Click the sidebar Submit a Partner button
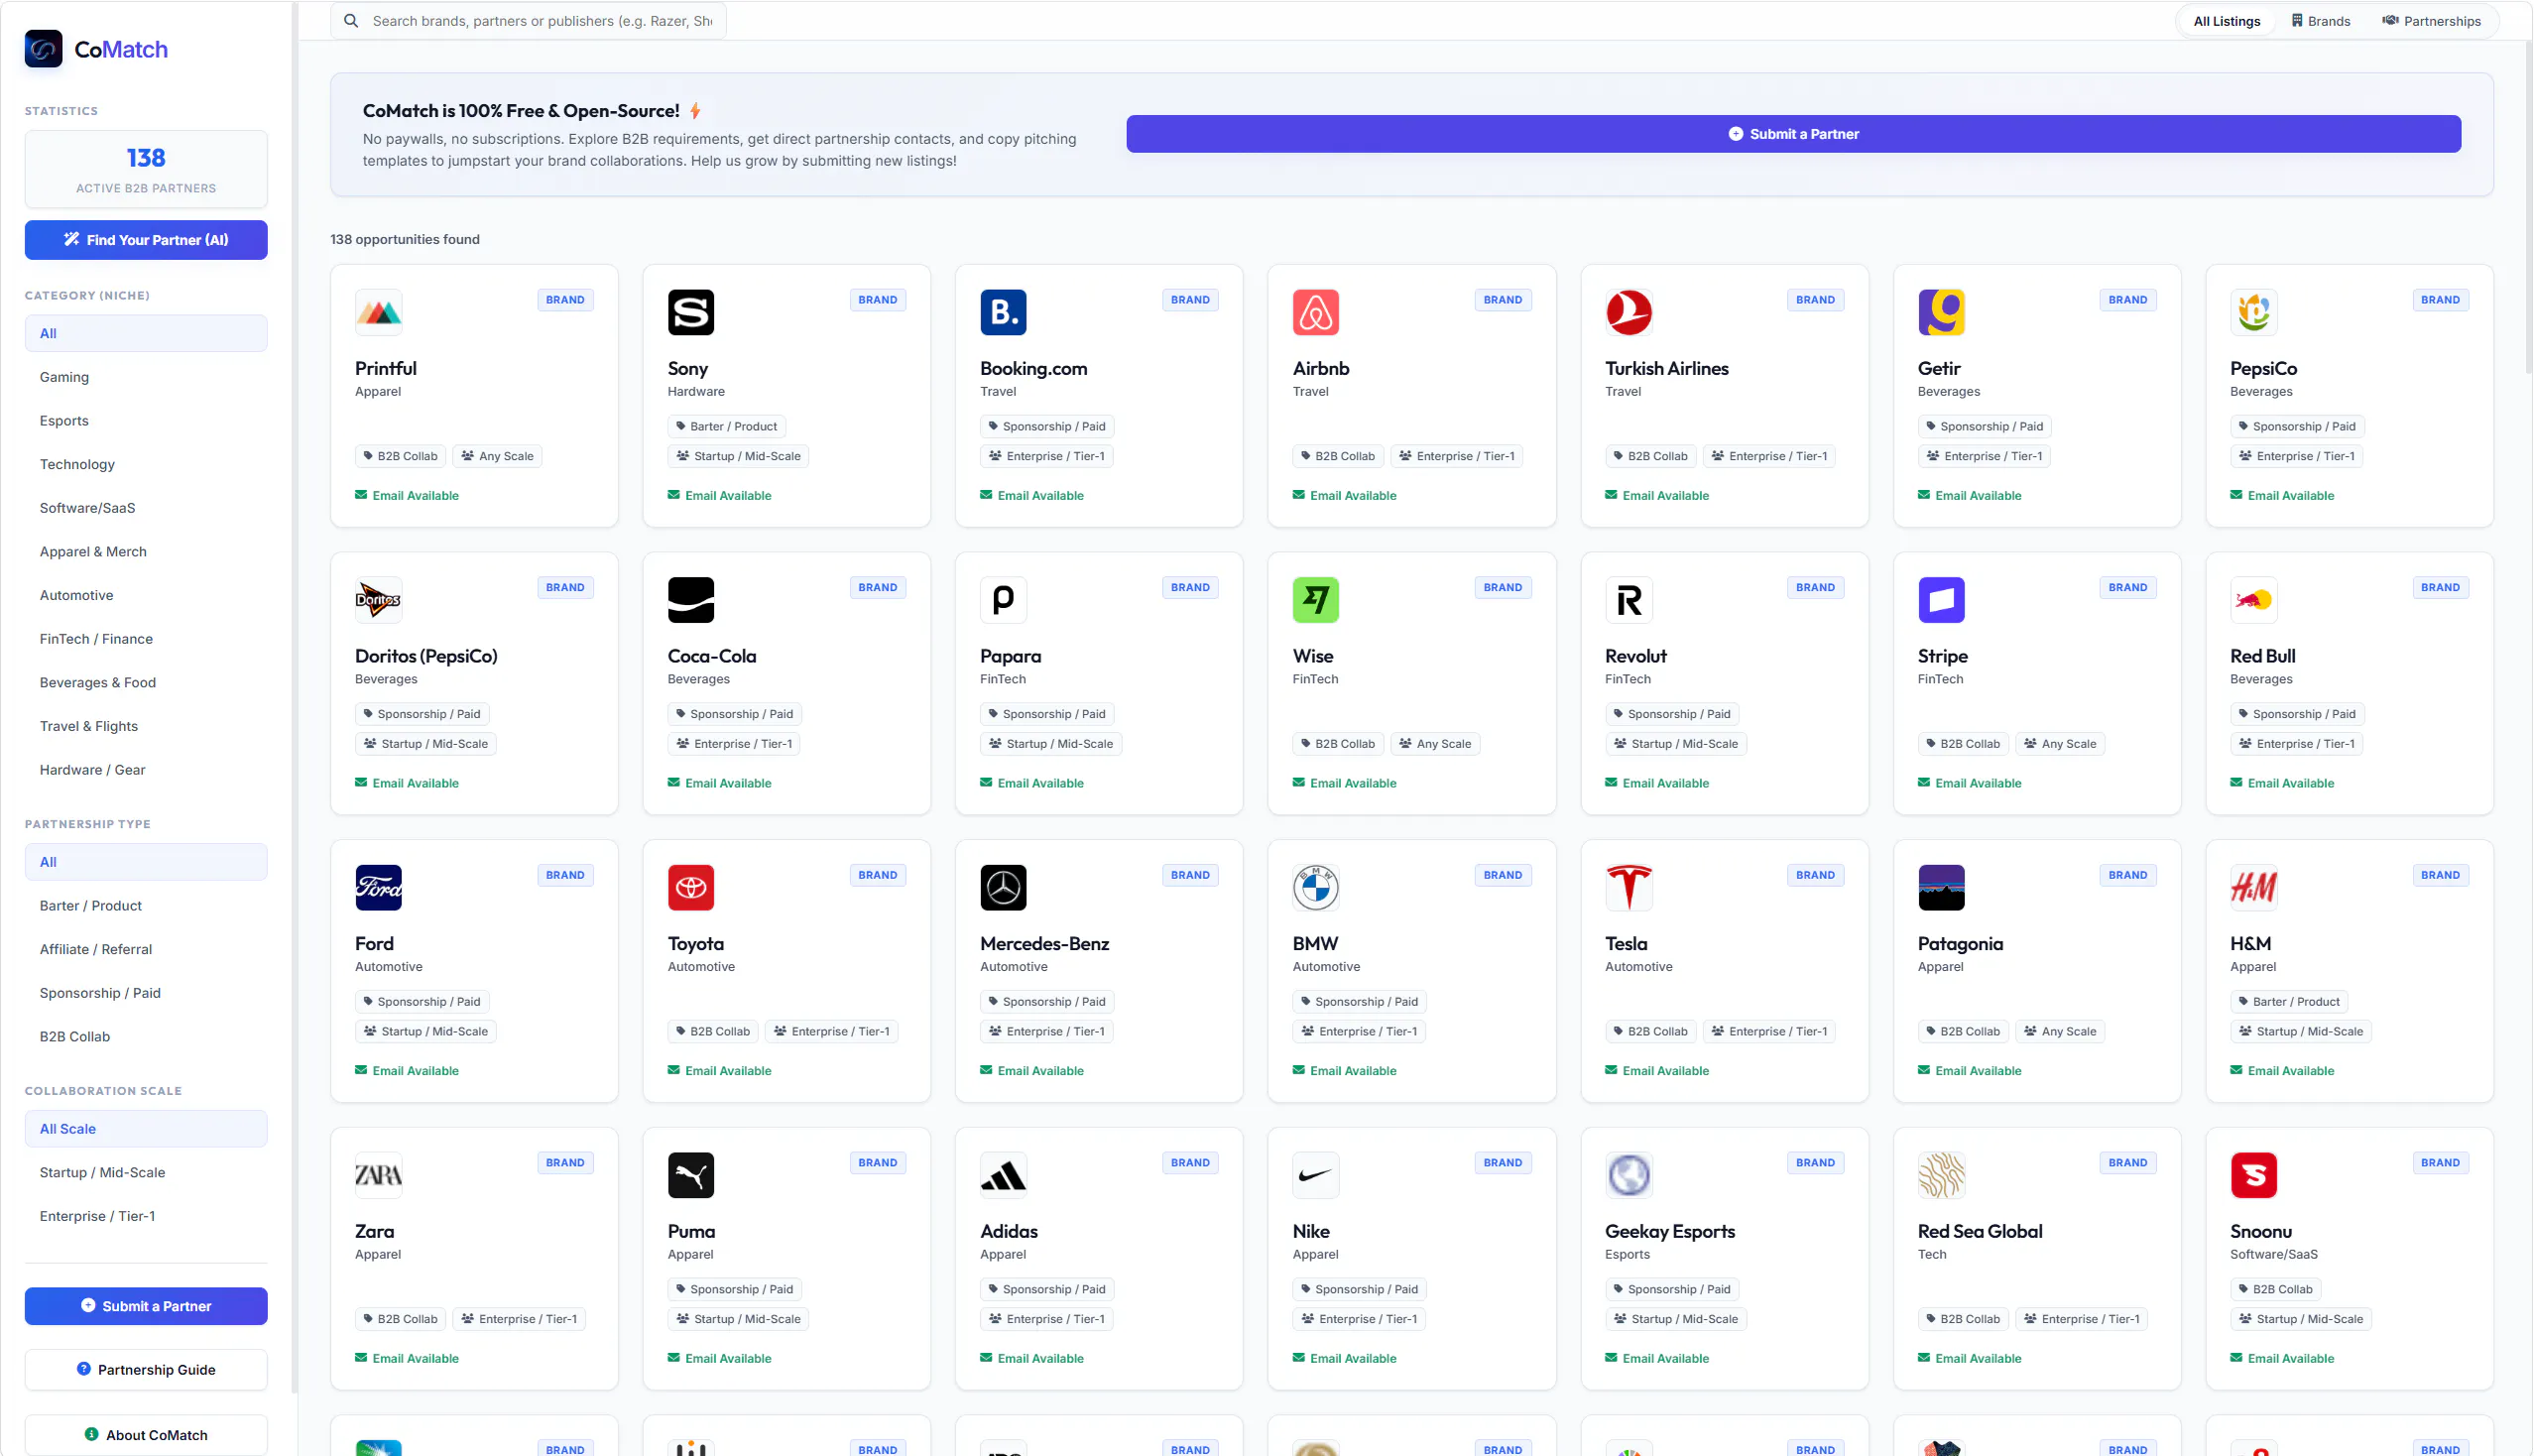Viewport: 2534px width, 1456px height. [x=146, y=1306]
